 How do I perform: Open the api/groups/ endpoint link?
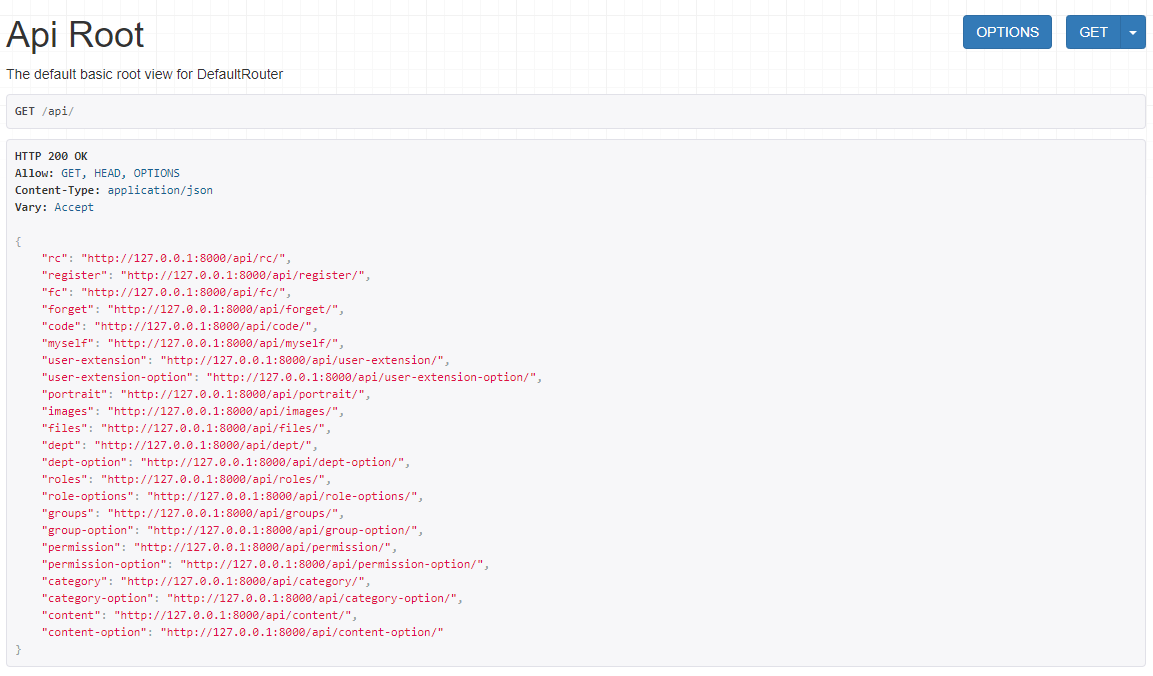(225, 513)
